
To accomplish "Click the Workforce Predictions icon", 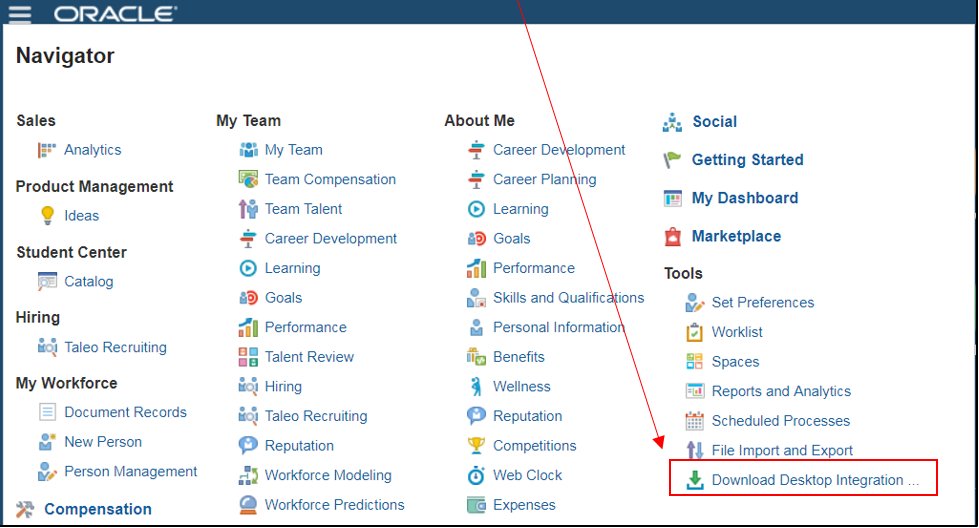I will [248, 504].
